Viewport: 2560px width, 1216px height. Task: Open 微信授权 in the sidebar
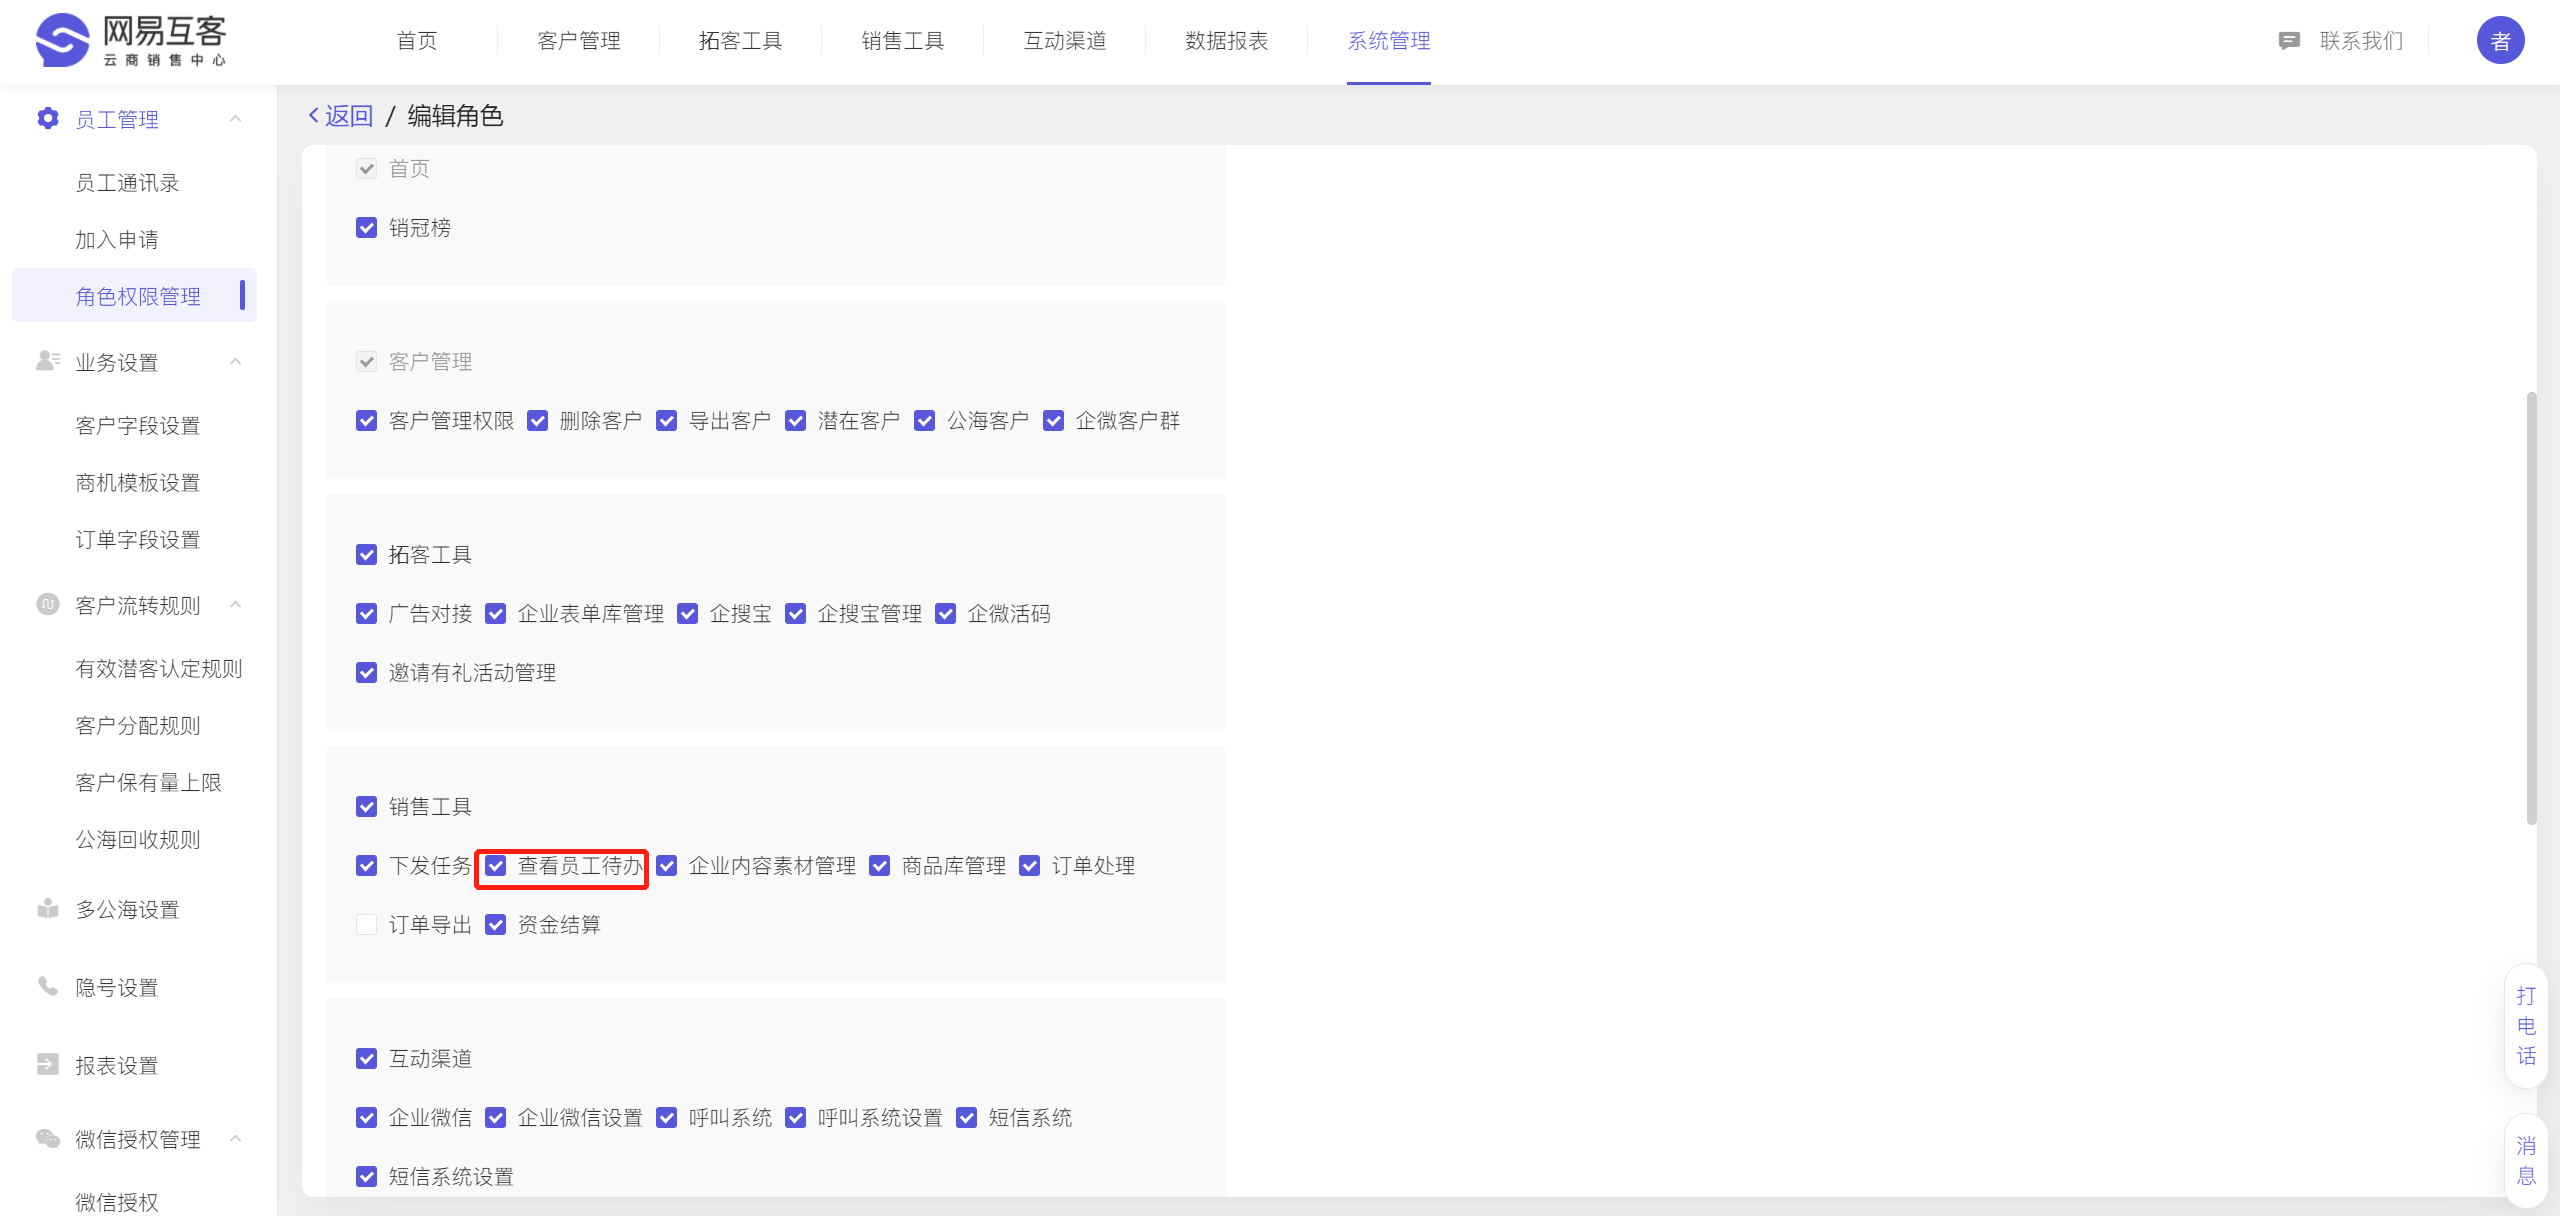point(117,1202)
